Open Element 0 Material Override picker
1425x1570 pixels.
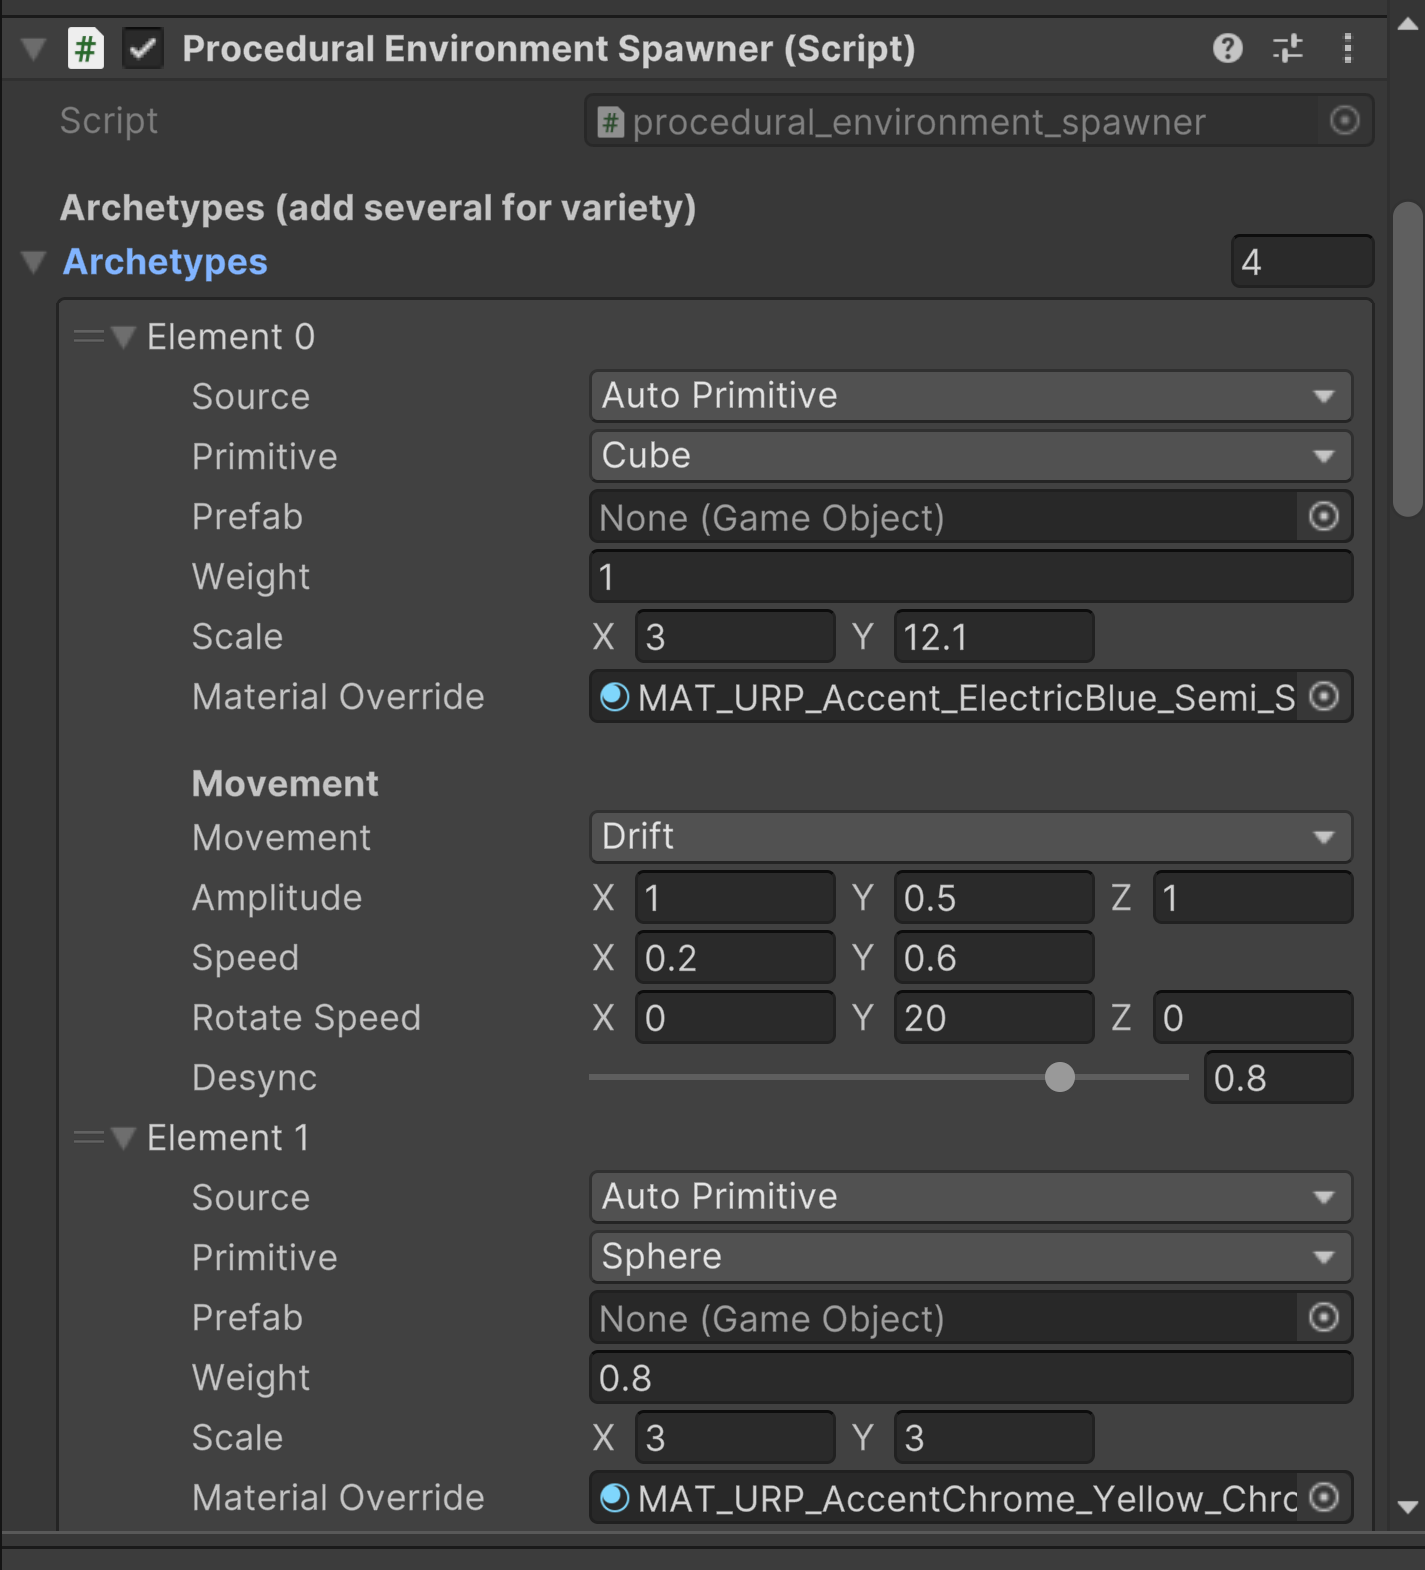coord(1323,697)
